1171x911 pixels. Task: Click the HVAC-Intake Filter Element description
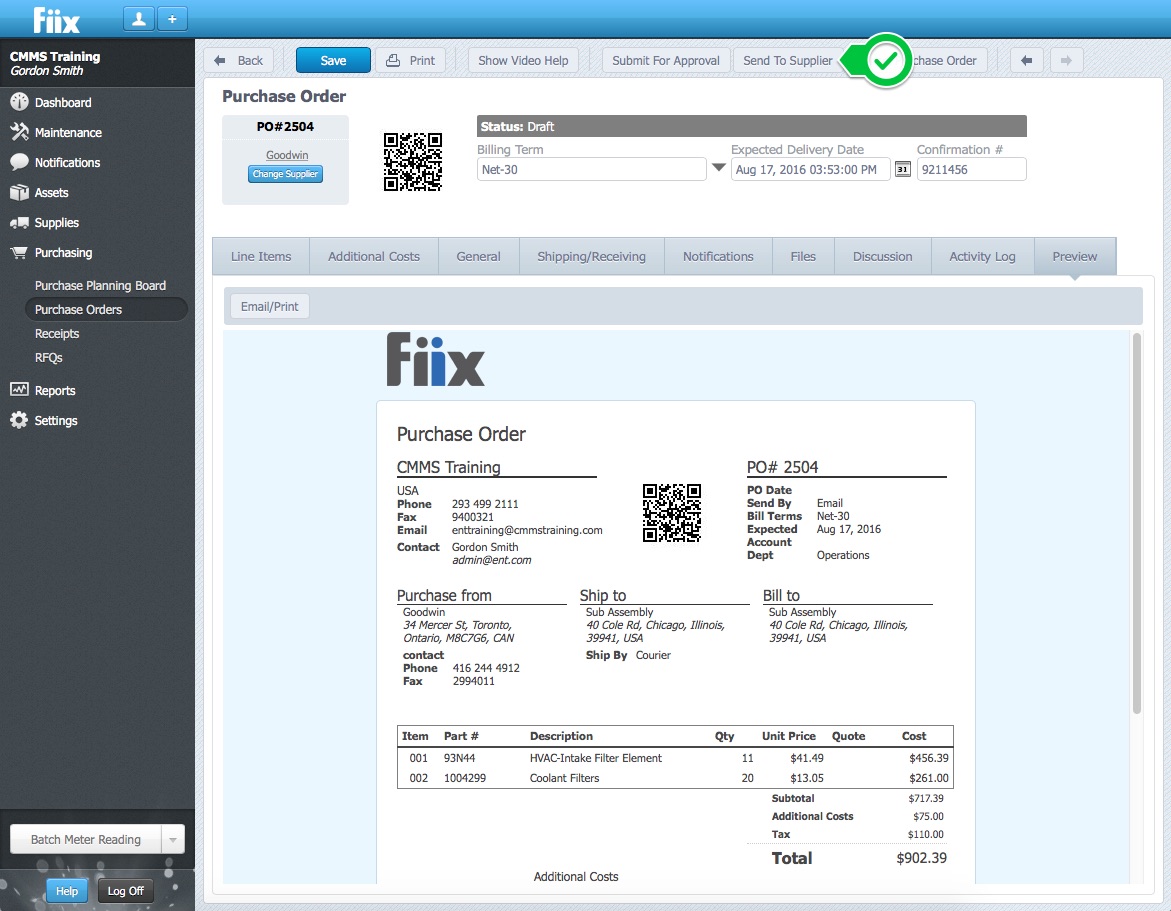596,758
